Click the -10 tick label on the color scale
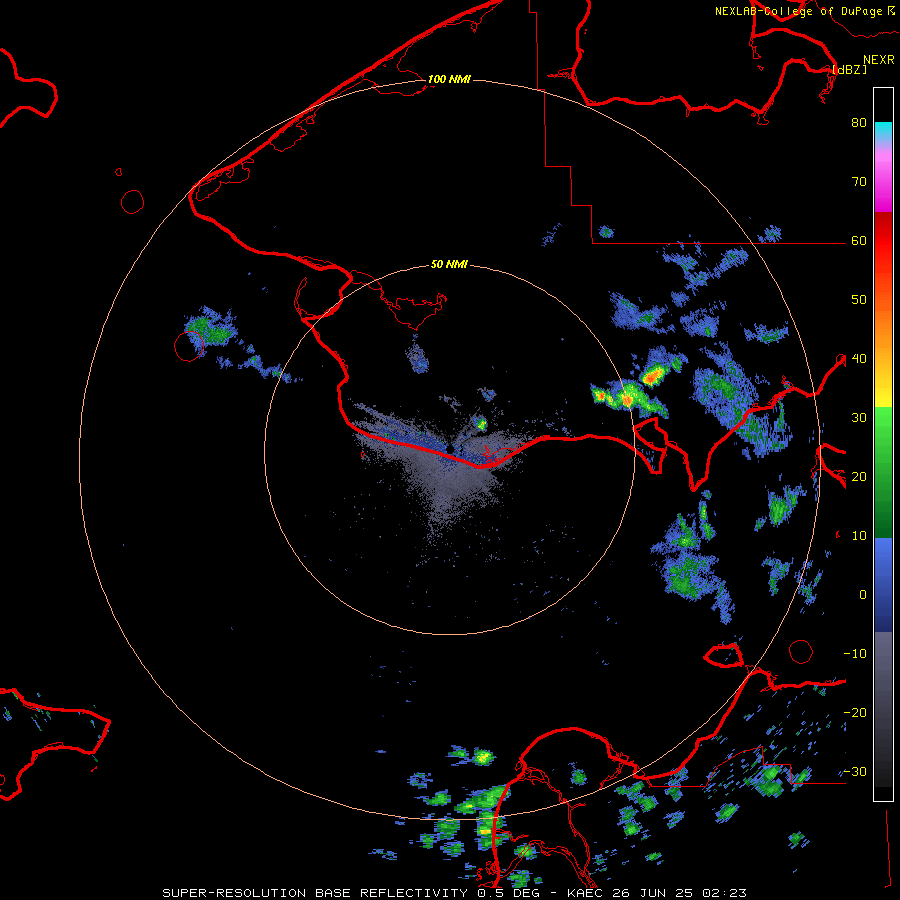 click(x=855, y=654)
